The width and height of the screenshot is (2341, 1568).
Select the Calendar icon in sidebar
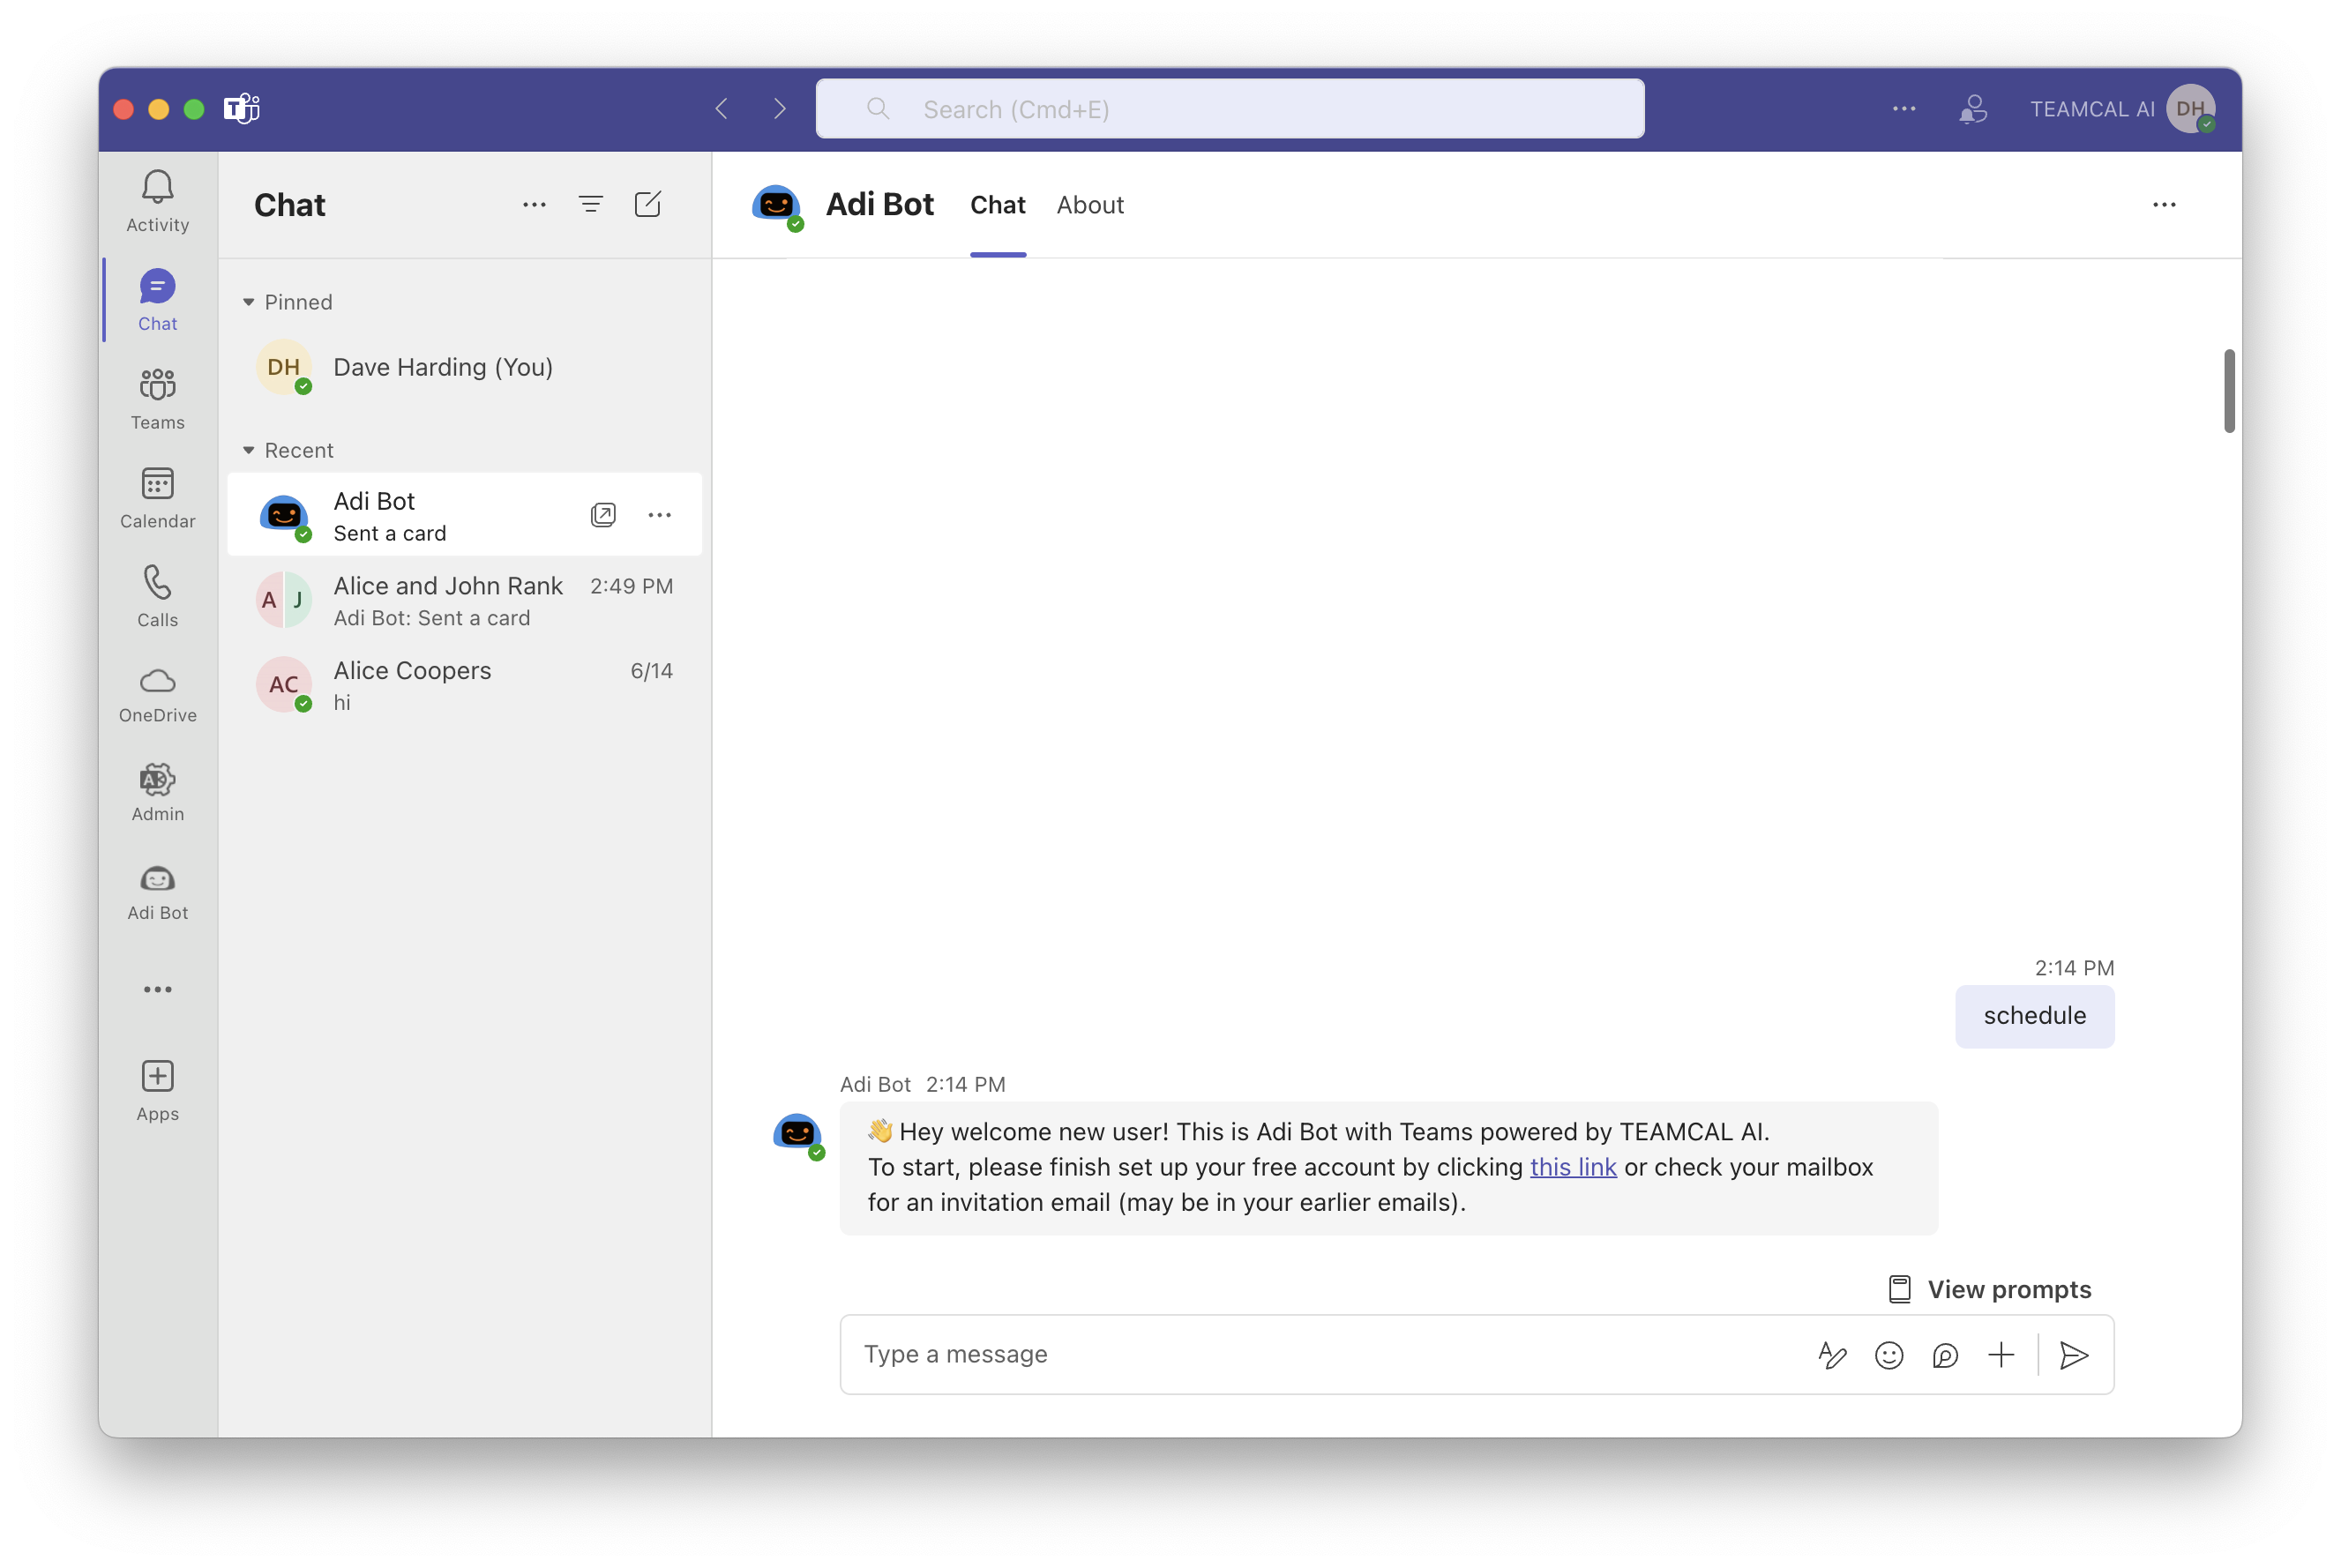(x=160, y=496)
